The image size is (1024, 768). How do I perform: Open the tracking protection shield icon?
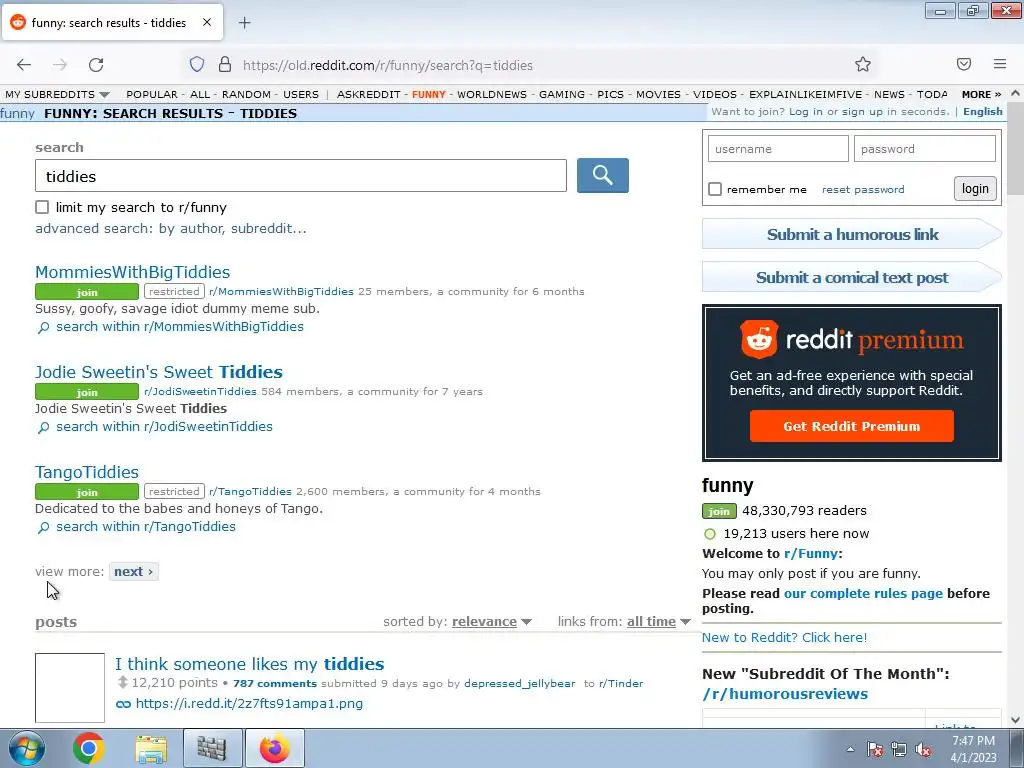tap(197, 65)
